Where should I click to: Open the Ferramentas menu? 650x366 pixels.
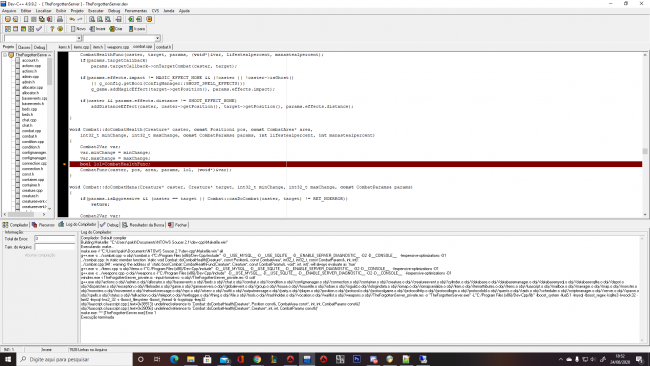click(x=136, y=11)
